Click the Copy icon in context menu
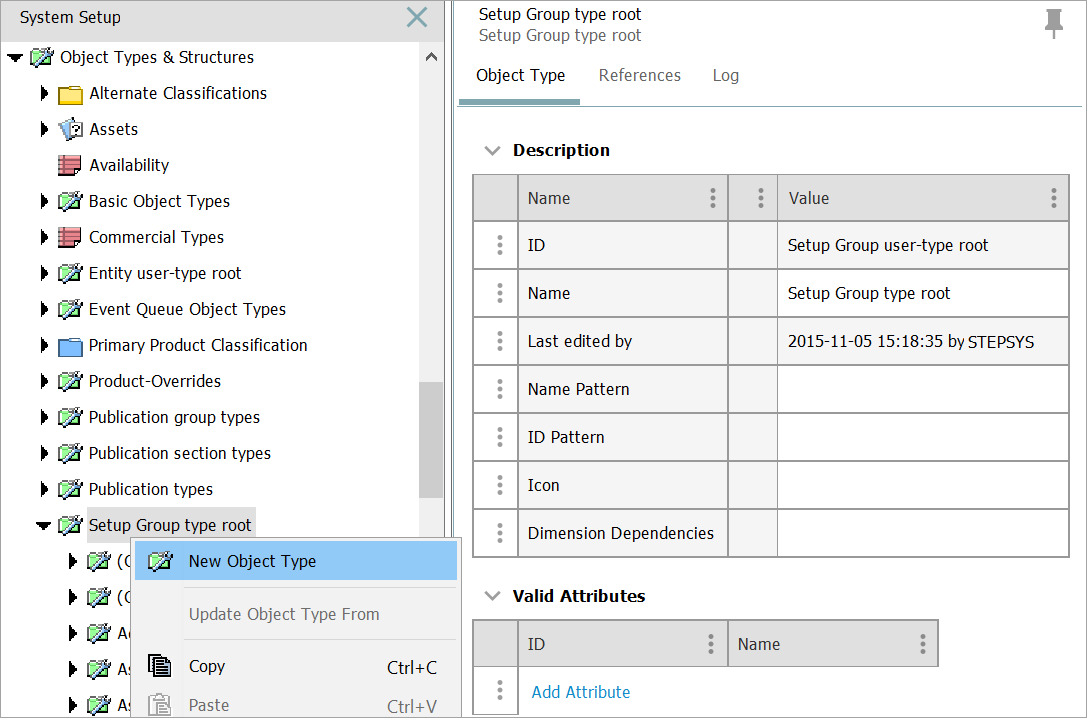 160,666
